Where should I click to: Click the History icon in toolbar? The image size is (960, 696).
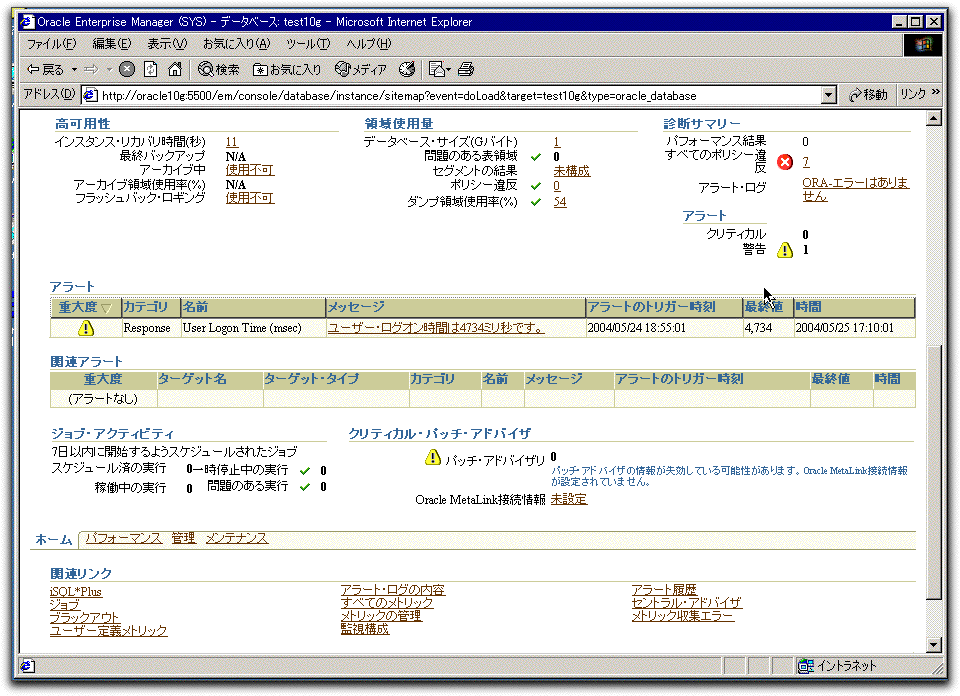(x=407, y=70)
